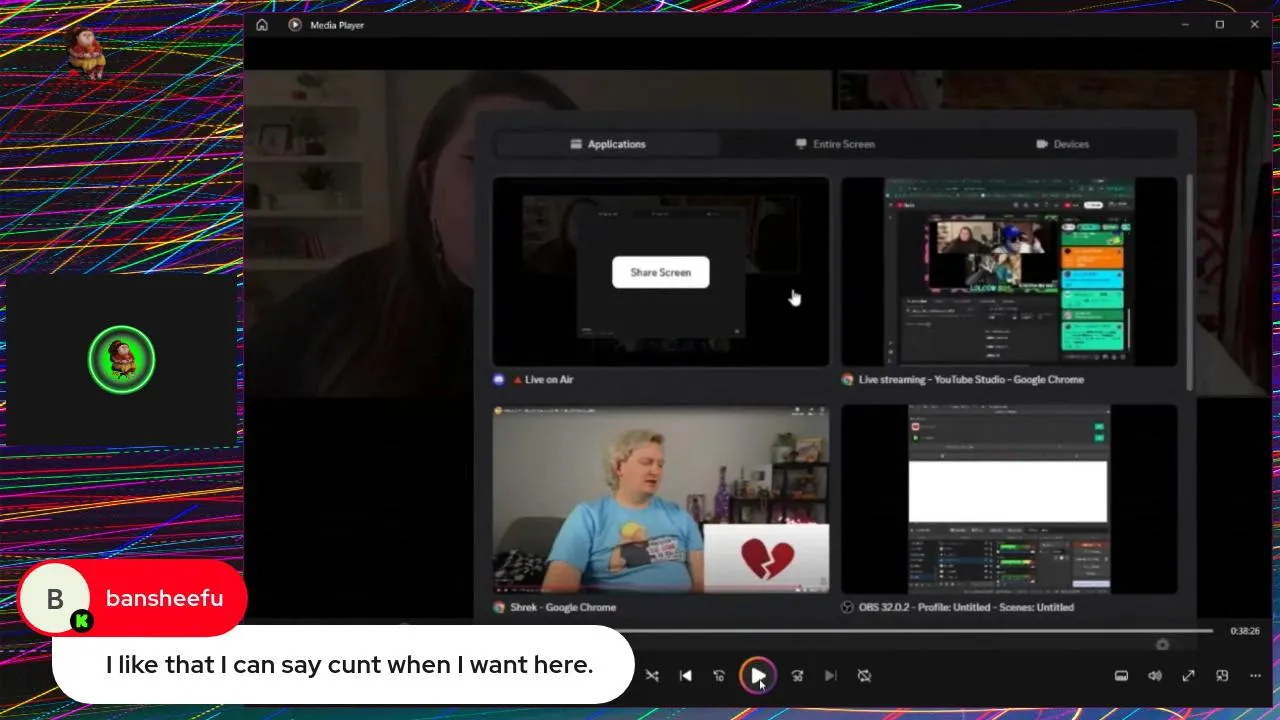Select the YouTube Studio Chrome window thumbnail
This screenshot has height=720, width=1280.
click(x=1009, y=272)
